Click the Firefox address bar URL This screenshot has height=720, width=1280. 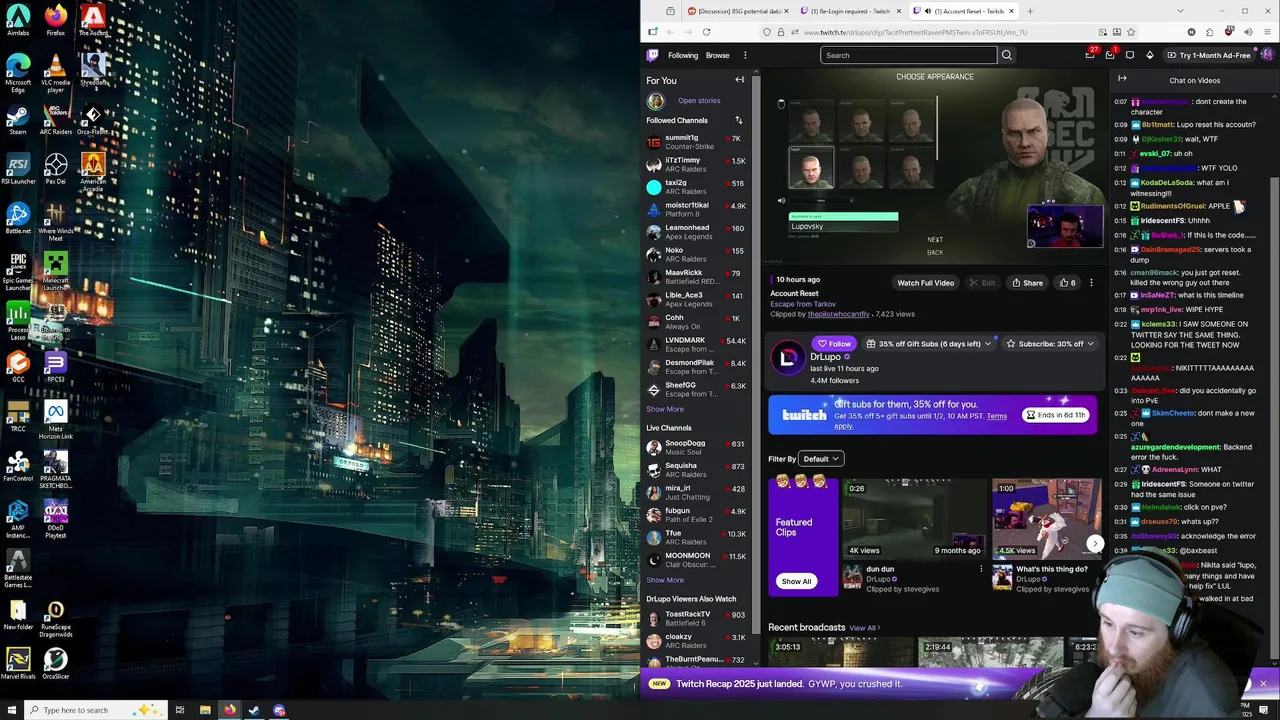pos(915,32)
